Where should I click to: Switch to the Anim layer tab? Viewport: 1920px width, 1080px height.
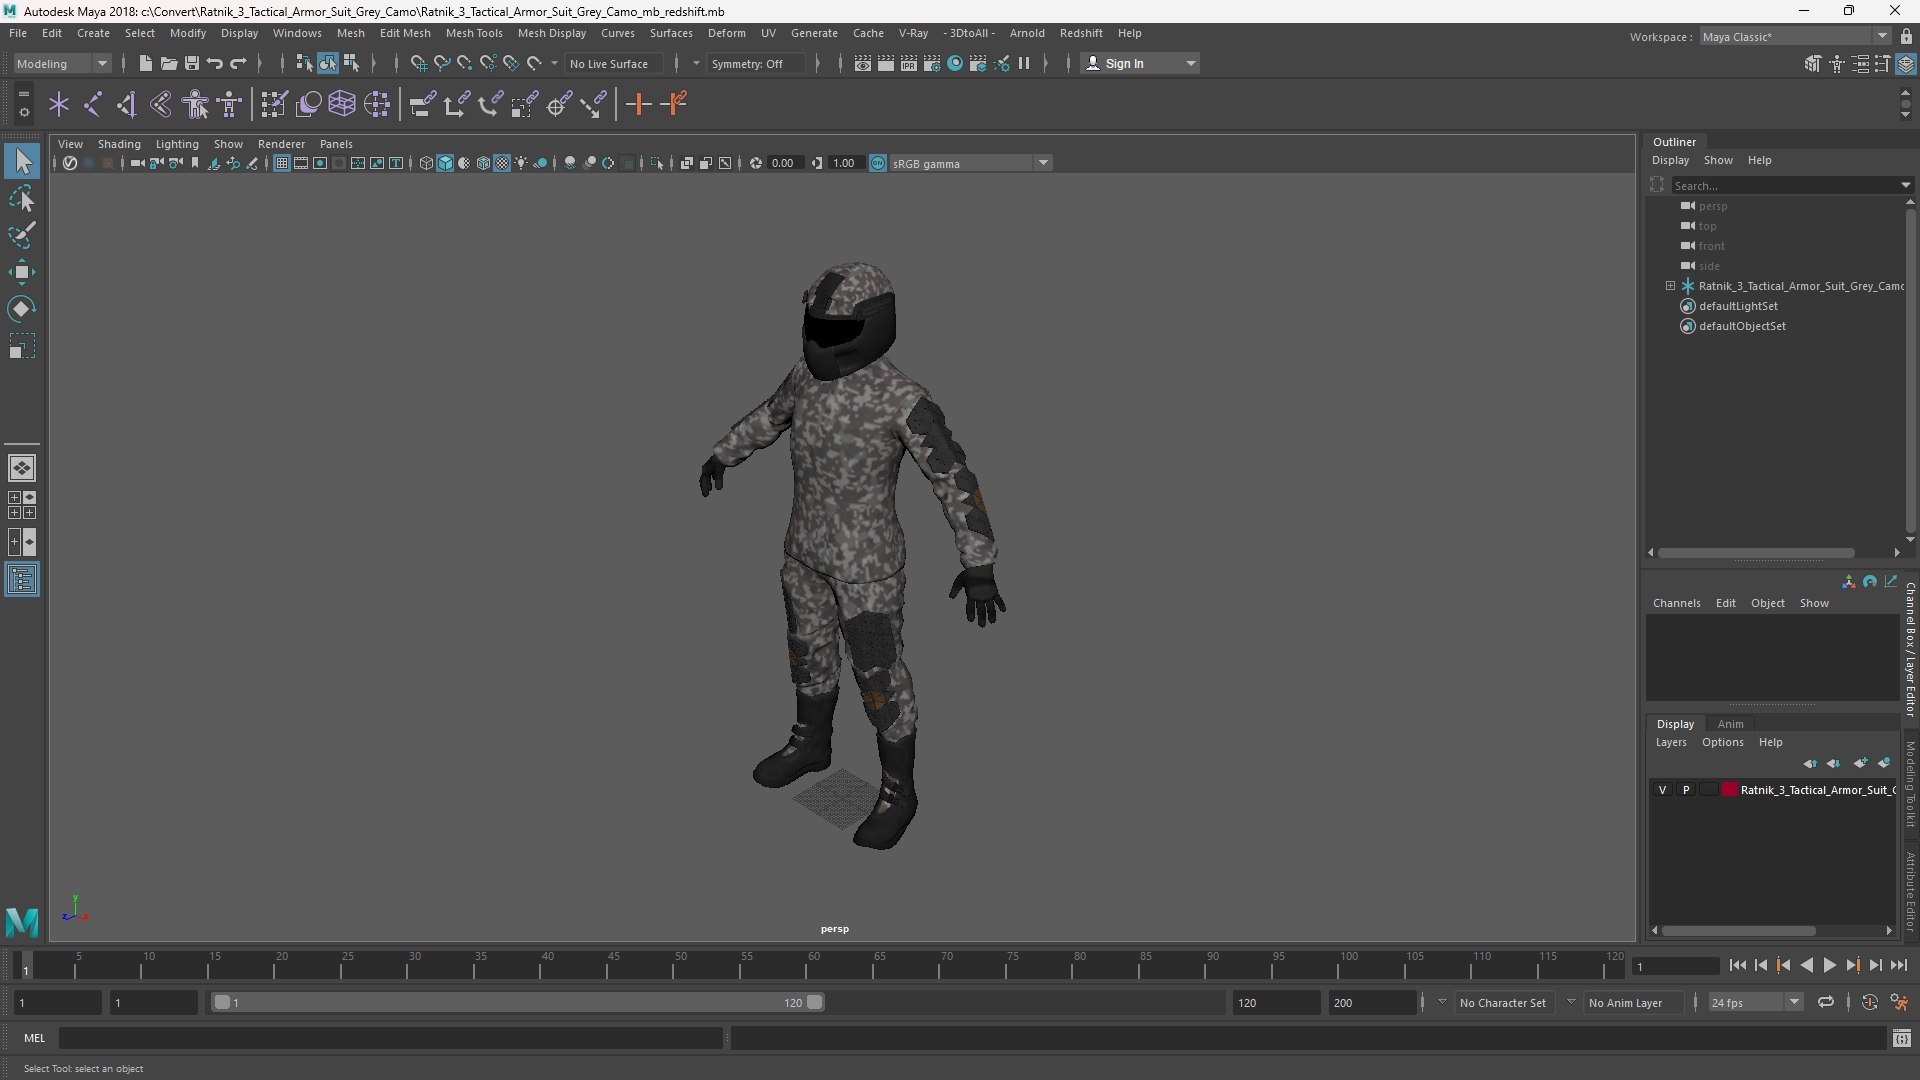(x=1730, y=724)
